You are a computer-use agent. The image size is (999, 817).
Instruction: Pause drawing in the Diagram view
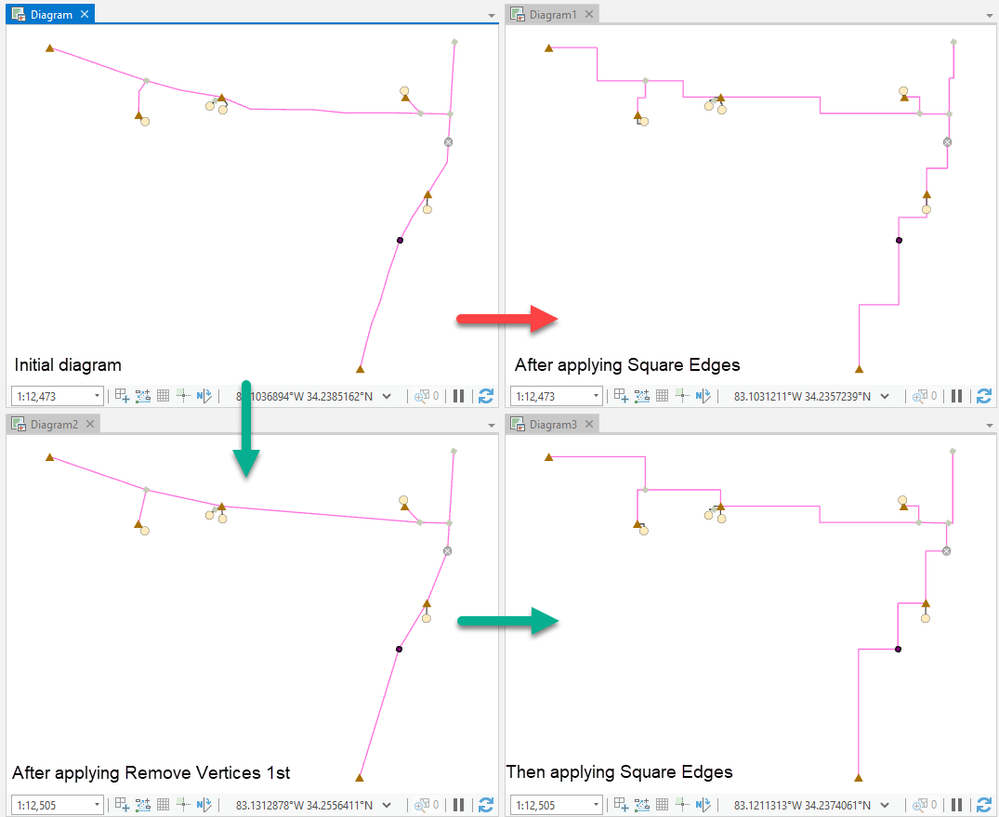[458, 396]
